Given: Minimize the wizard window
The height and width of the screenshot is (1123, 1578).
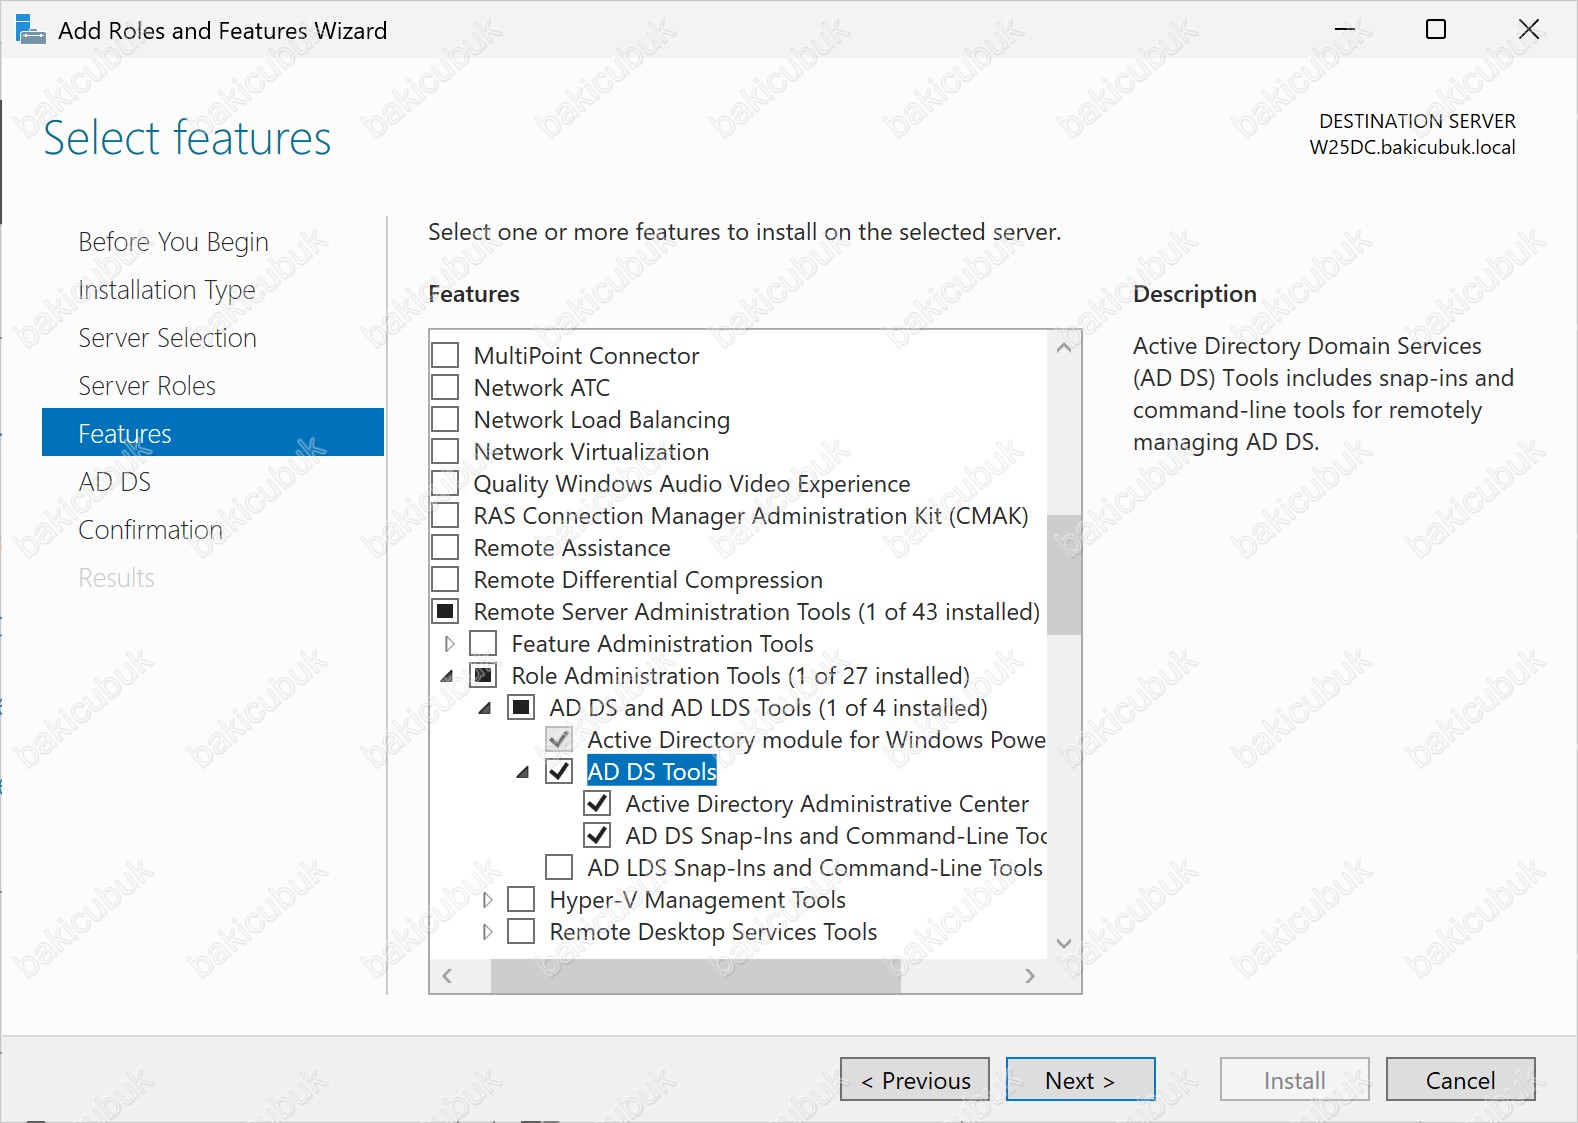Looking at the screenshot, I should tap(1345, 29).
